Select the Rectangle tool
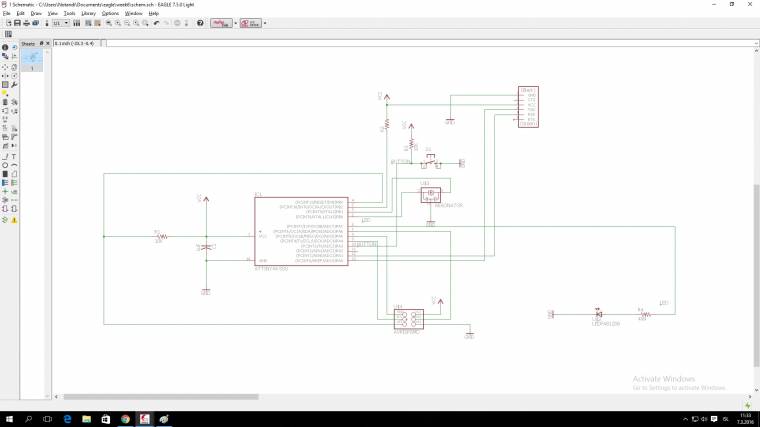 (x=5, y=174)
